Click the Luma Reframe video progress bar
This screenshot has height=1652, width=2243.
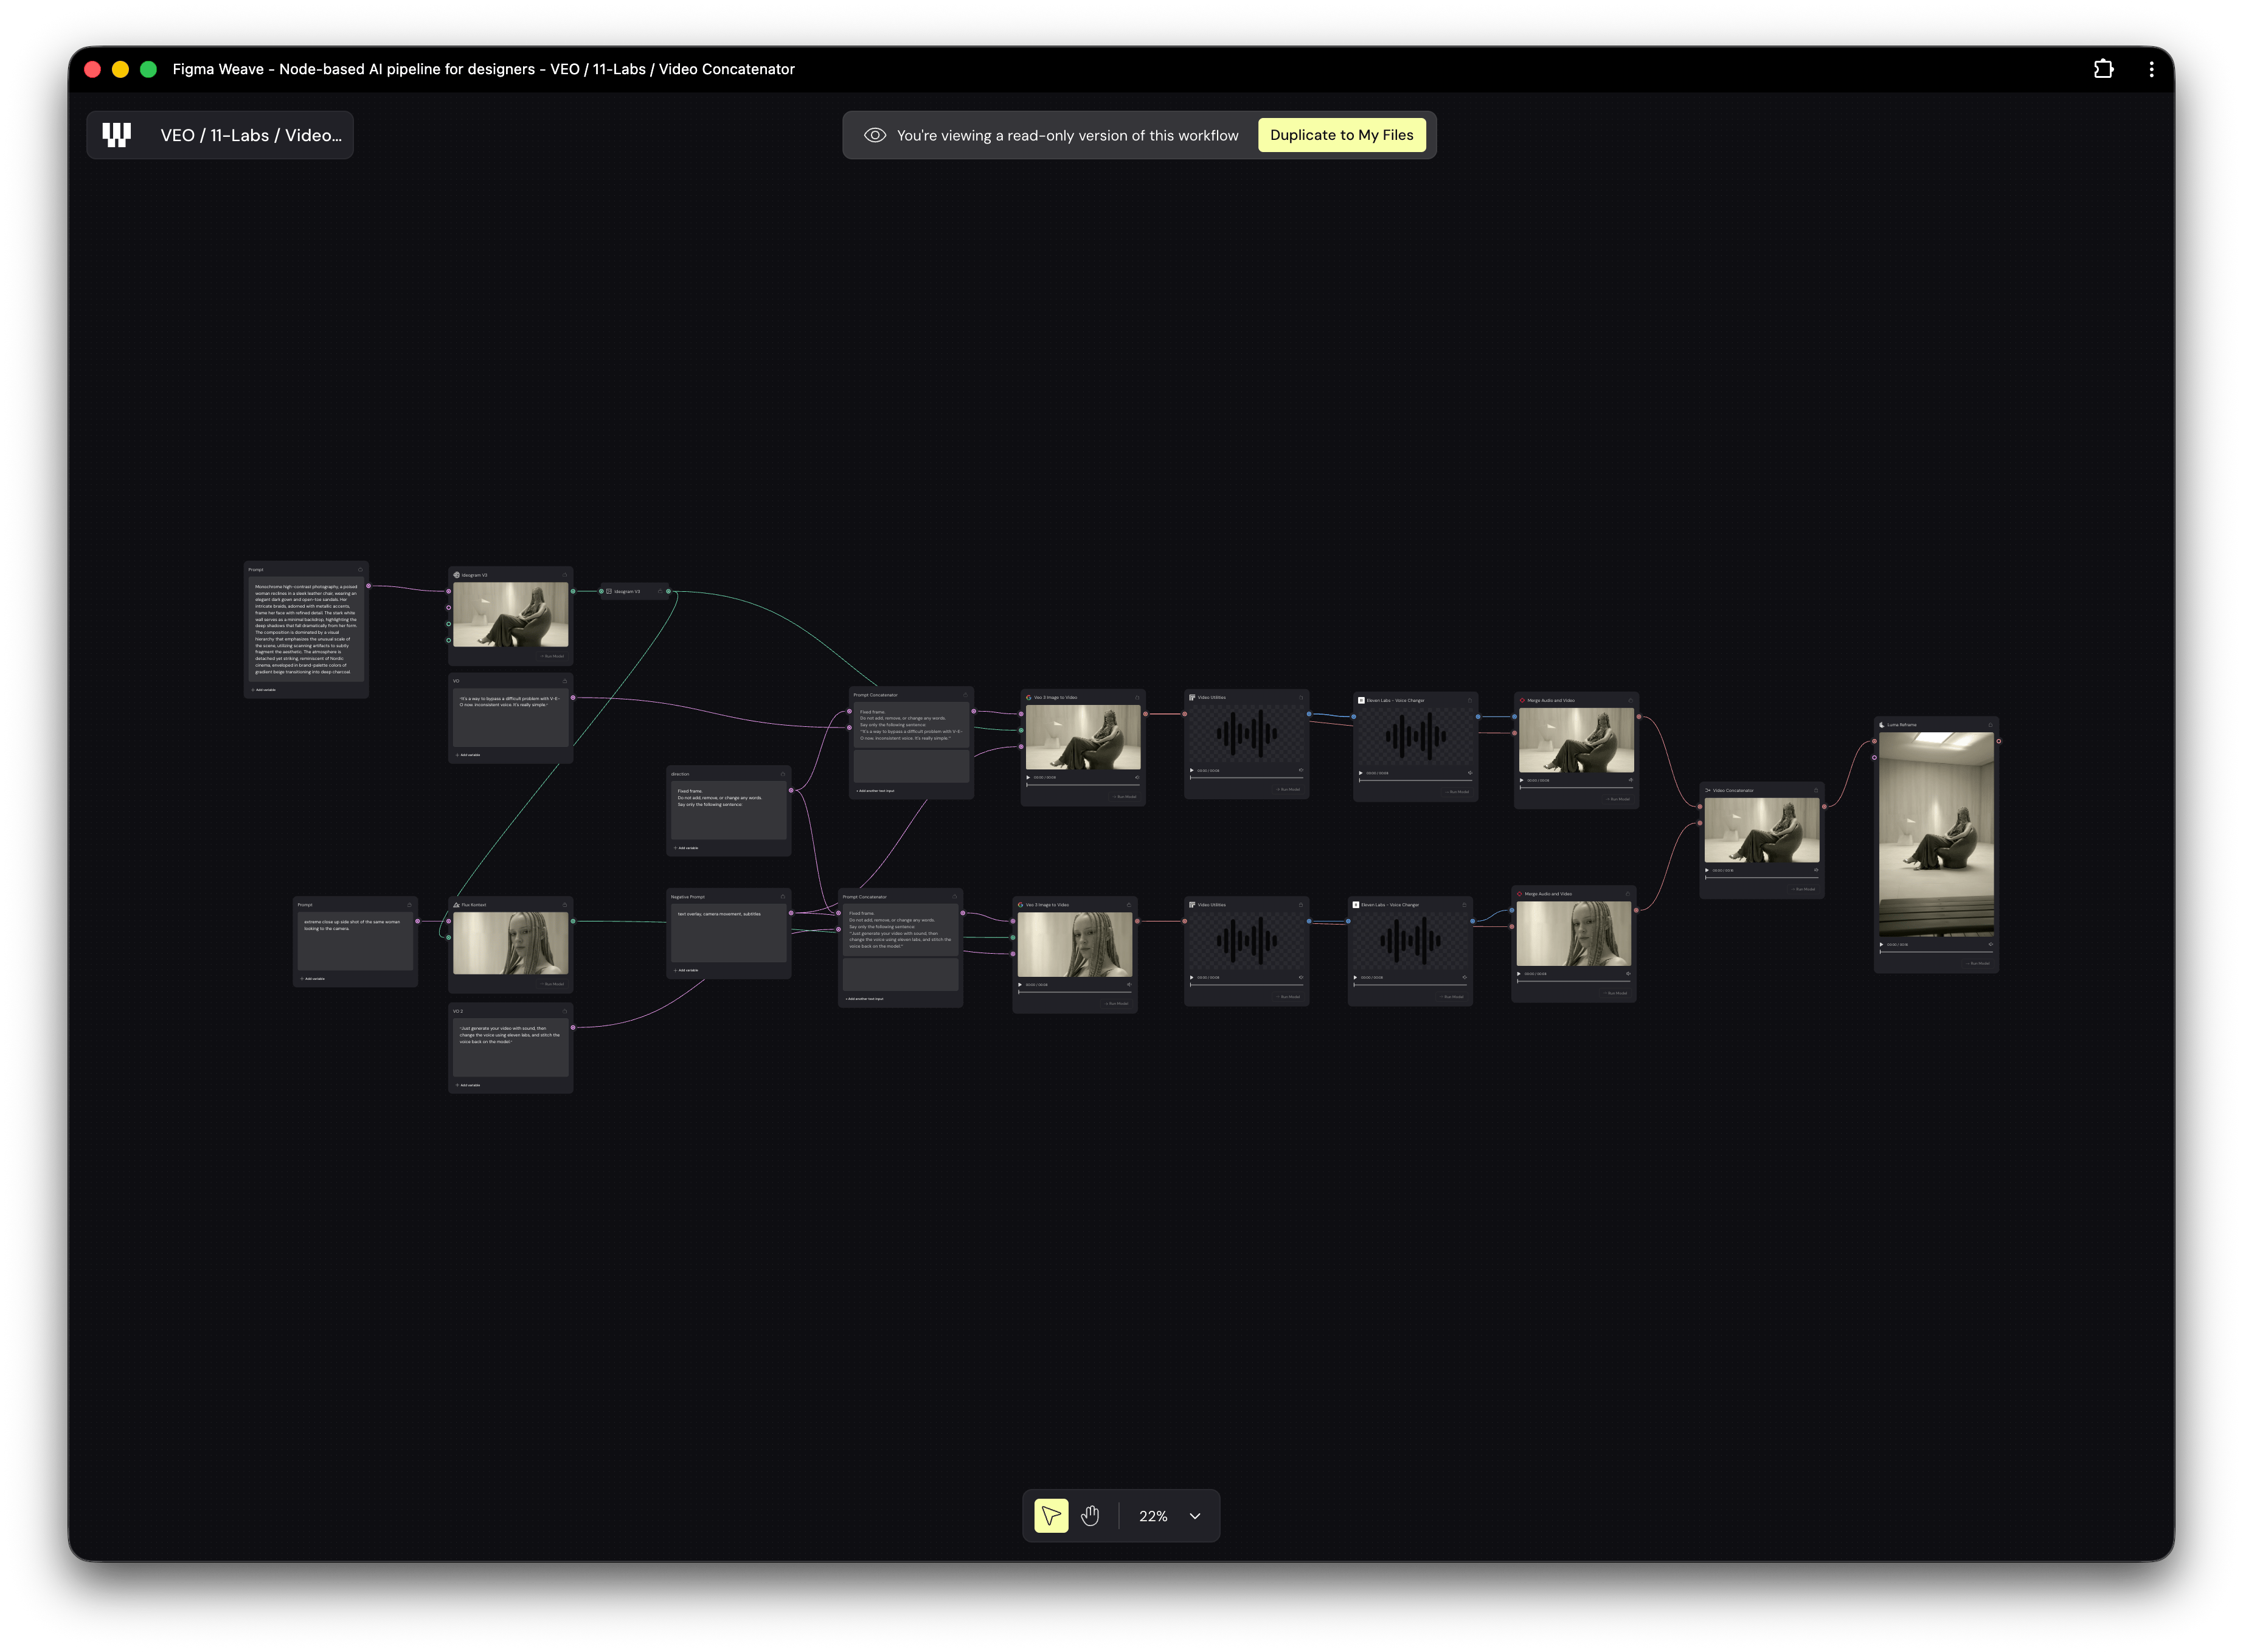coord(1935,952)
